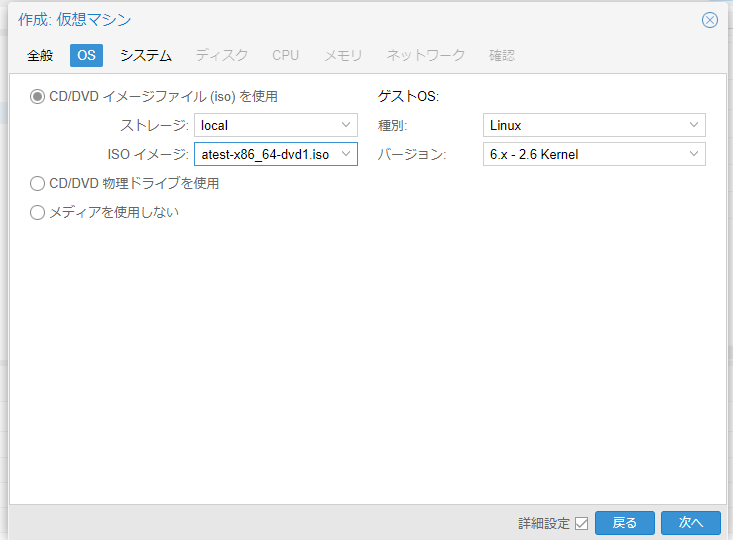
Task: Expand the ストレージ dropdown arrow
Action: pyautogui.click(x=346, y=125)
